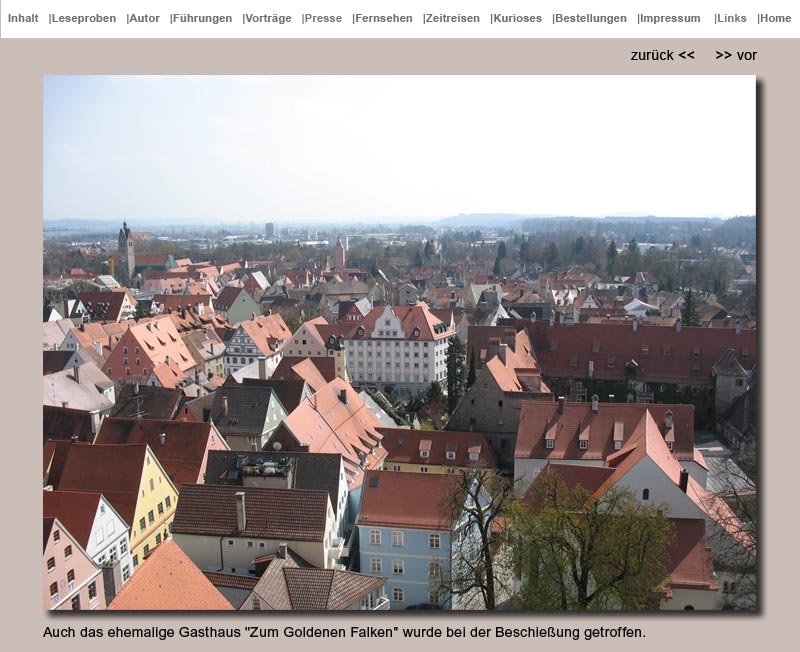Click the old town rooftop photo
The image size is (800, 652).
(x=399, y=342)
